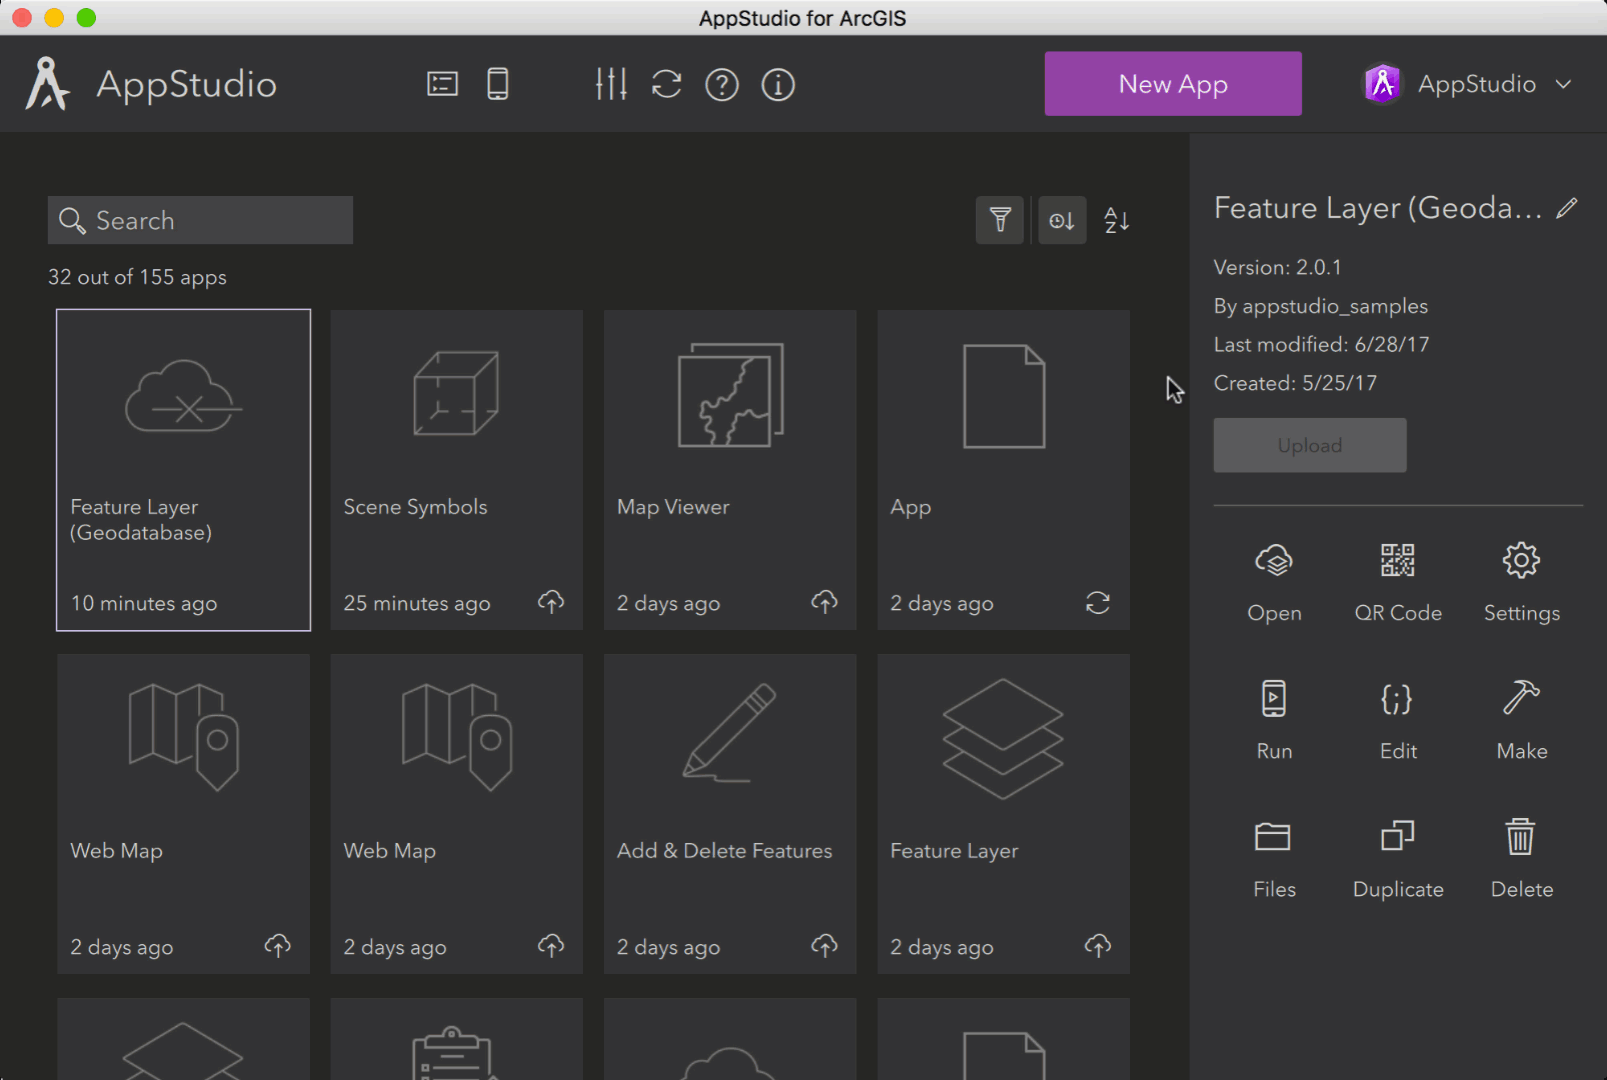Open the app Files folder

pyautogui.click(x=1274, y=857)
